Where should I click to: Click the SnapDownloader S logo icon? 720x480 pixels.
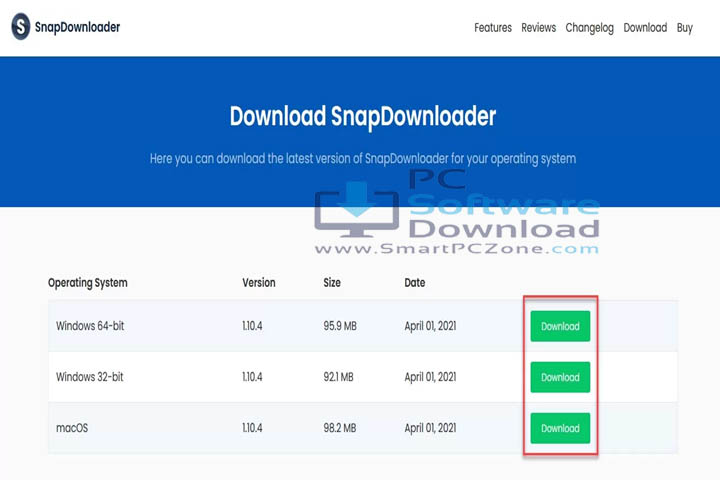coord(21,27)
